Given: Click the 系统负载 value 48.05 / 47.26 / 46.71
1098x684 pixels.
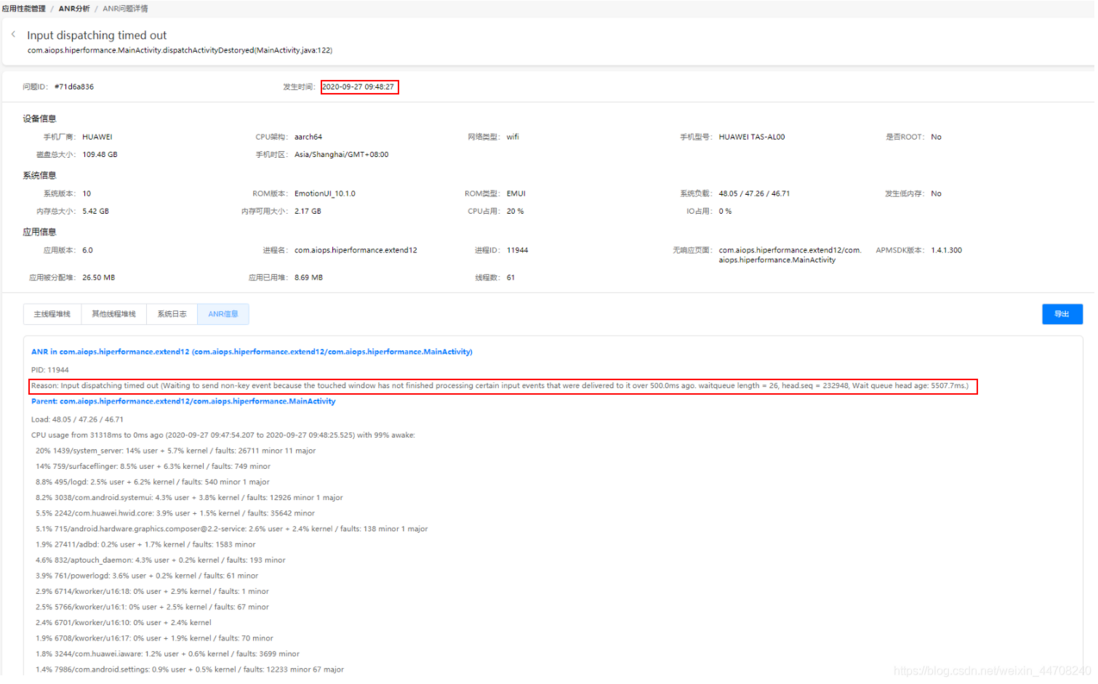Looking at the screenshot, I should 754,194.
